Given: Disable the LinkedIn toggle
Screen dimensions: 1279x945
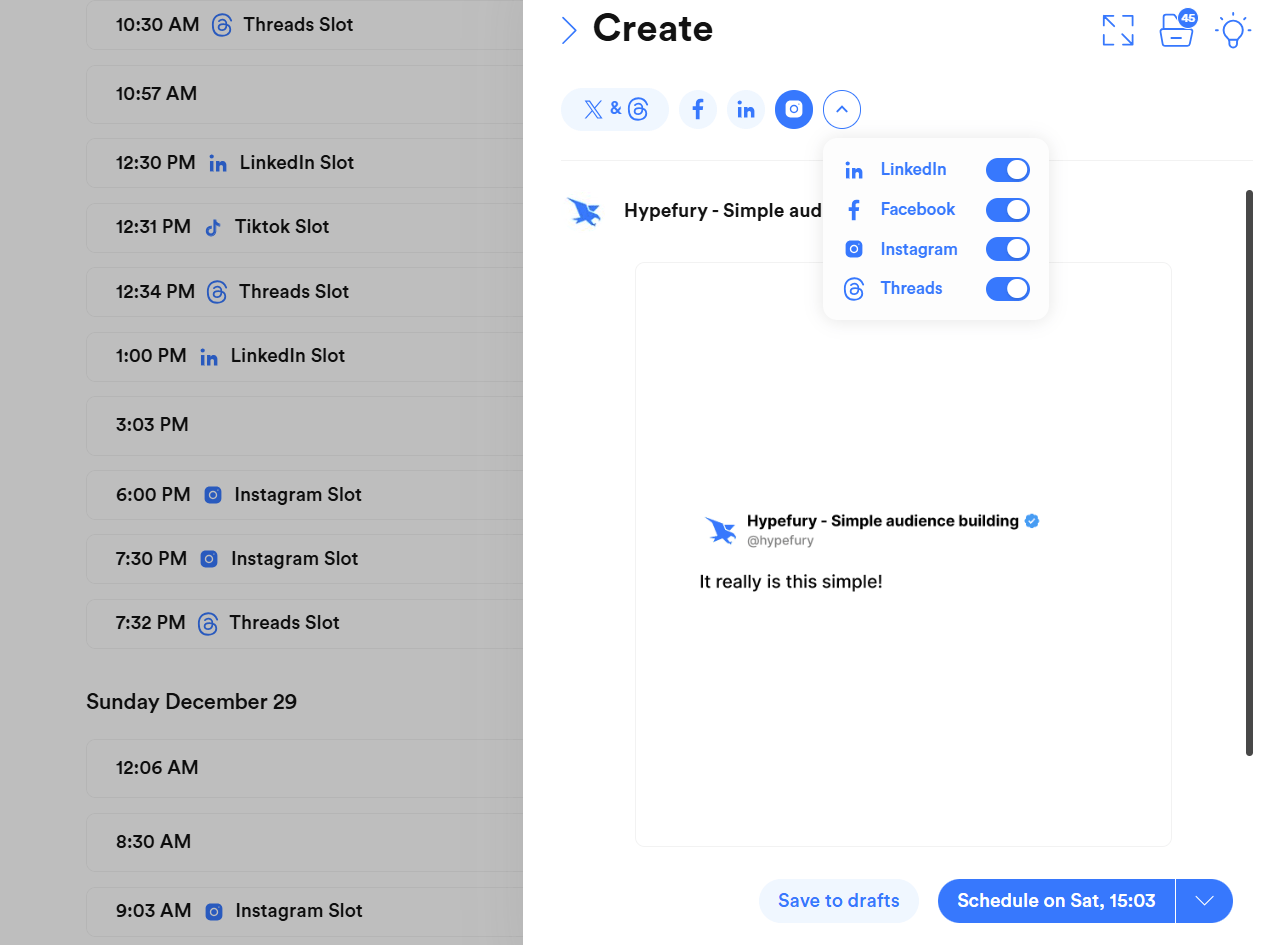Looking at the screenshot, I should [1007, 169].
